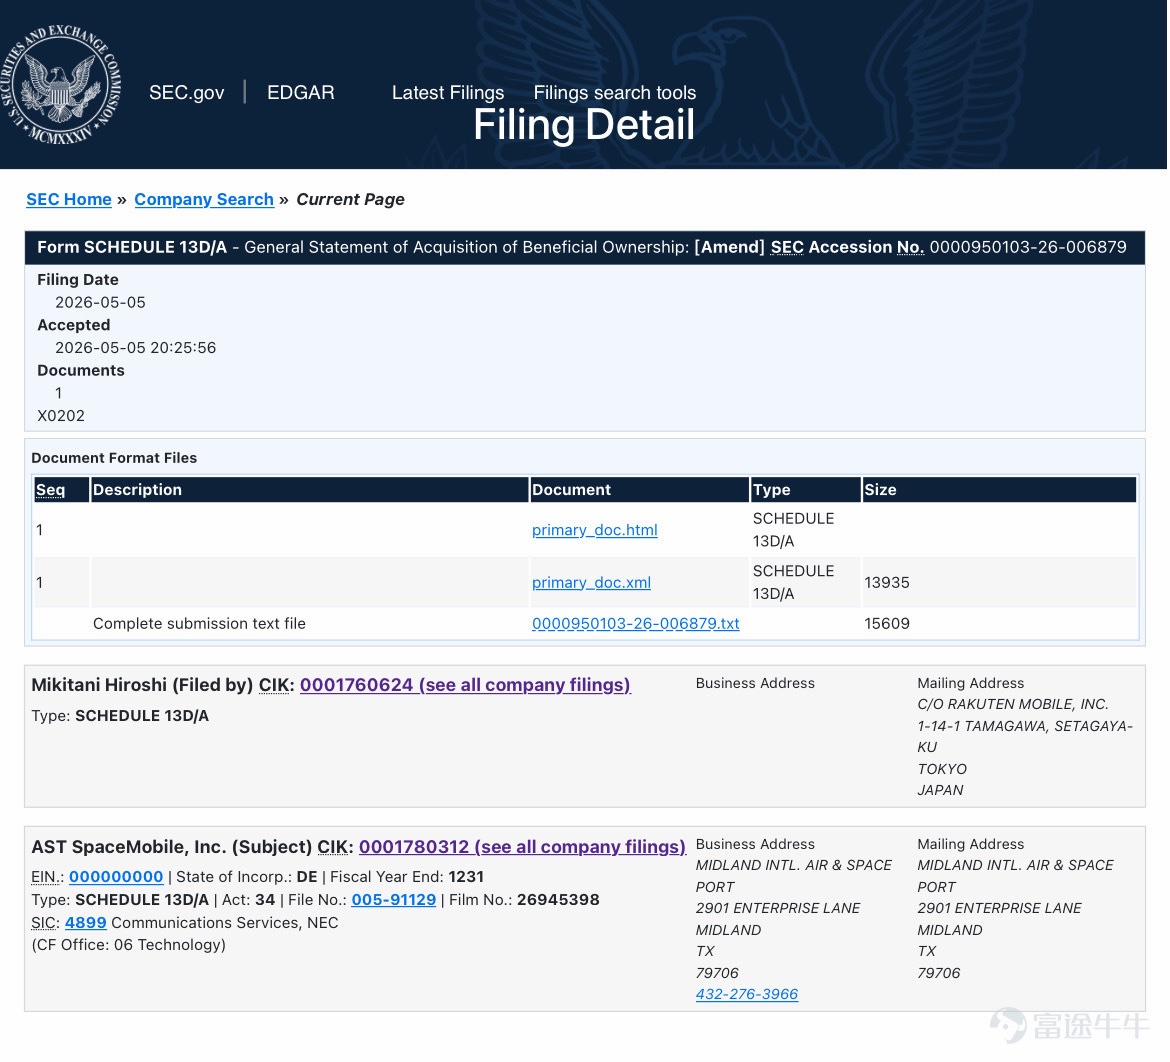The image size is (1170, 1062).
Task: Click the phone number 432-276-3966
Action: pyautogui.click(x=747, y=994)
